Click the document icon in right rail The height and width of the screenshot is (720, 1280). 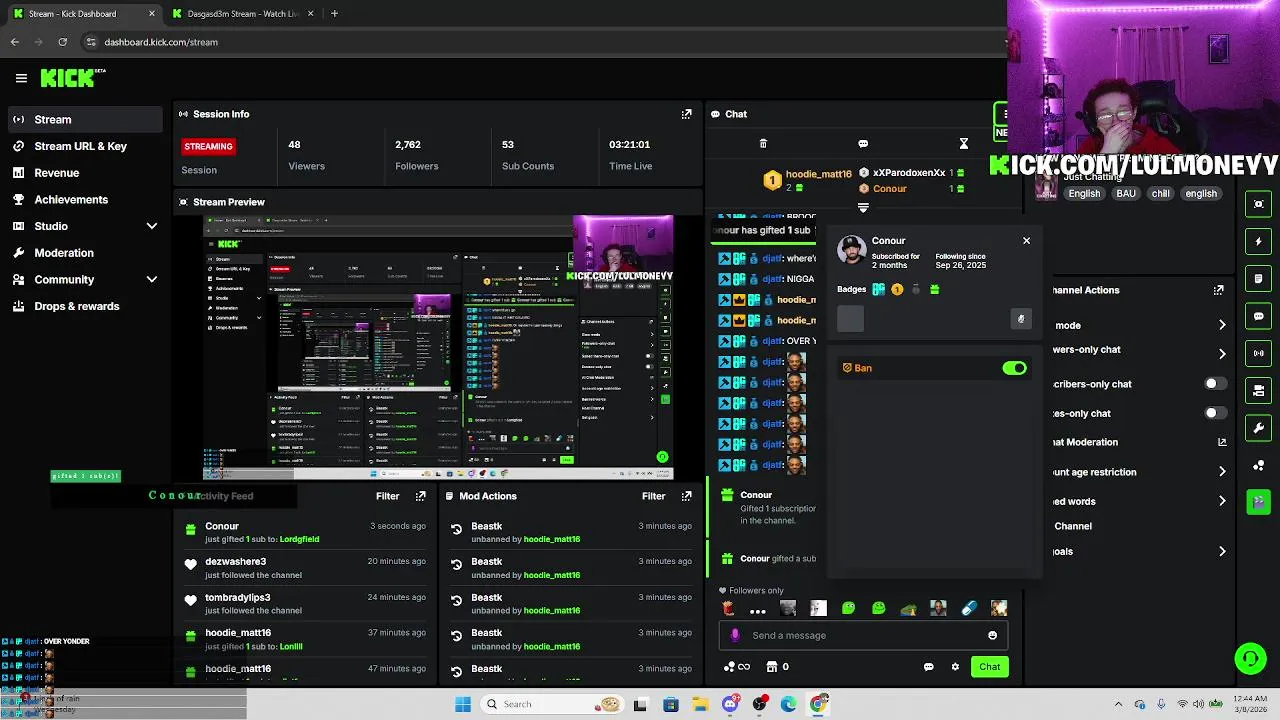tap(1259, 279)
